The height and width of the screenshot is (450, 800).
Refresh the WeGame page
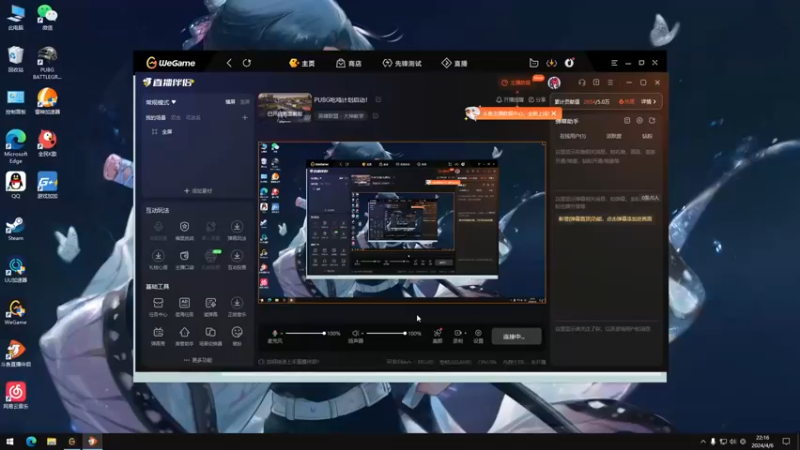[x=247, y=63]
